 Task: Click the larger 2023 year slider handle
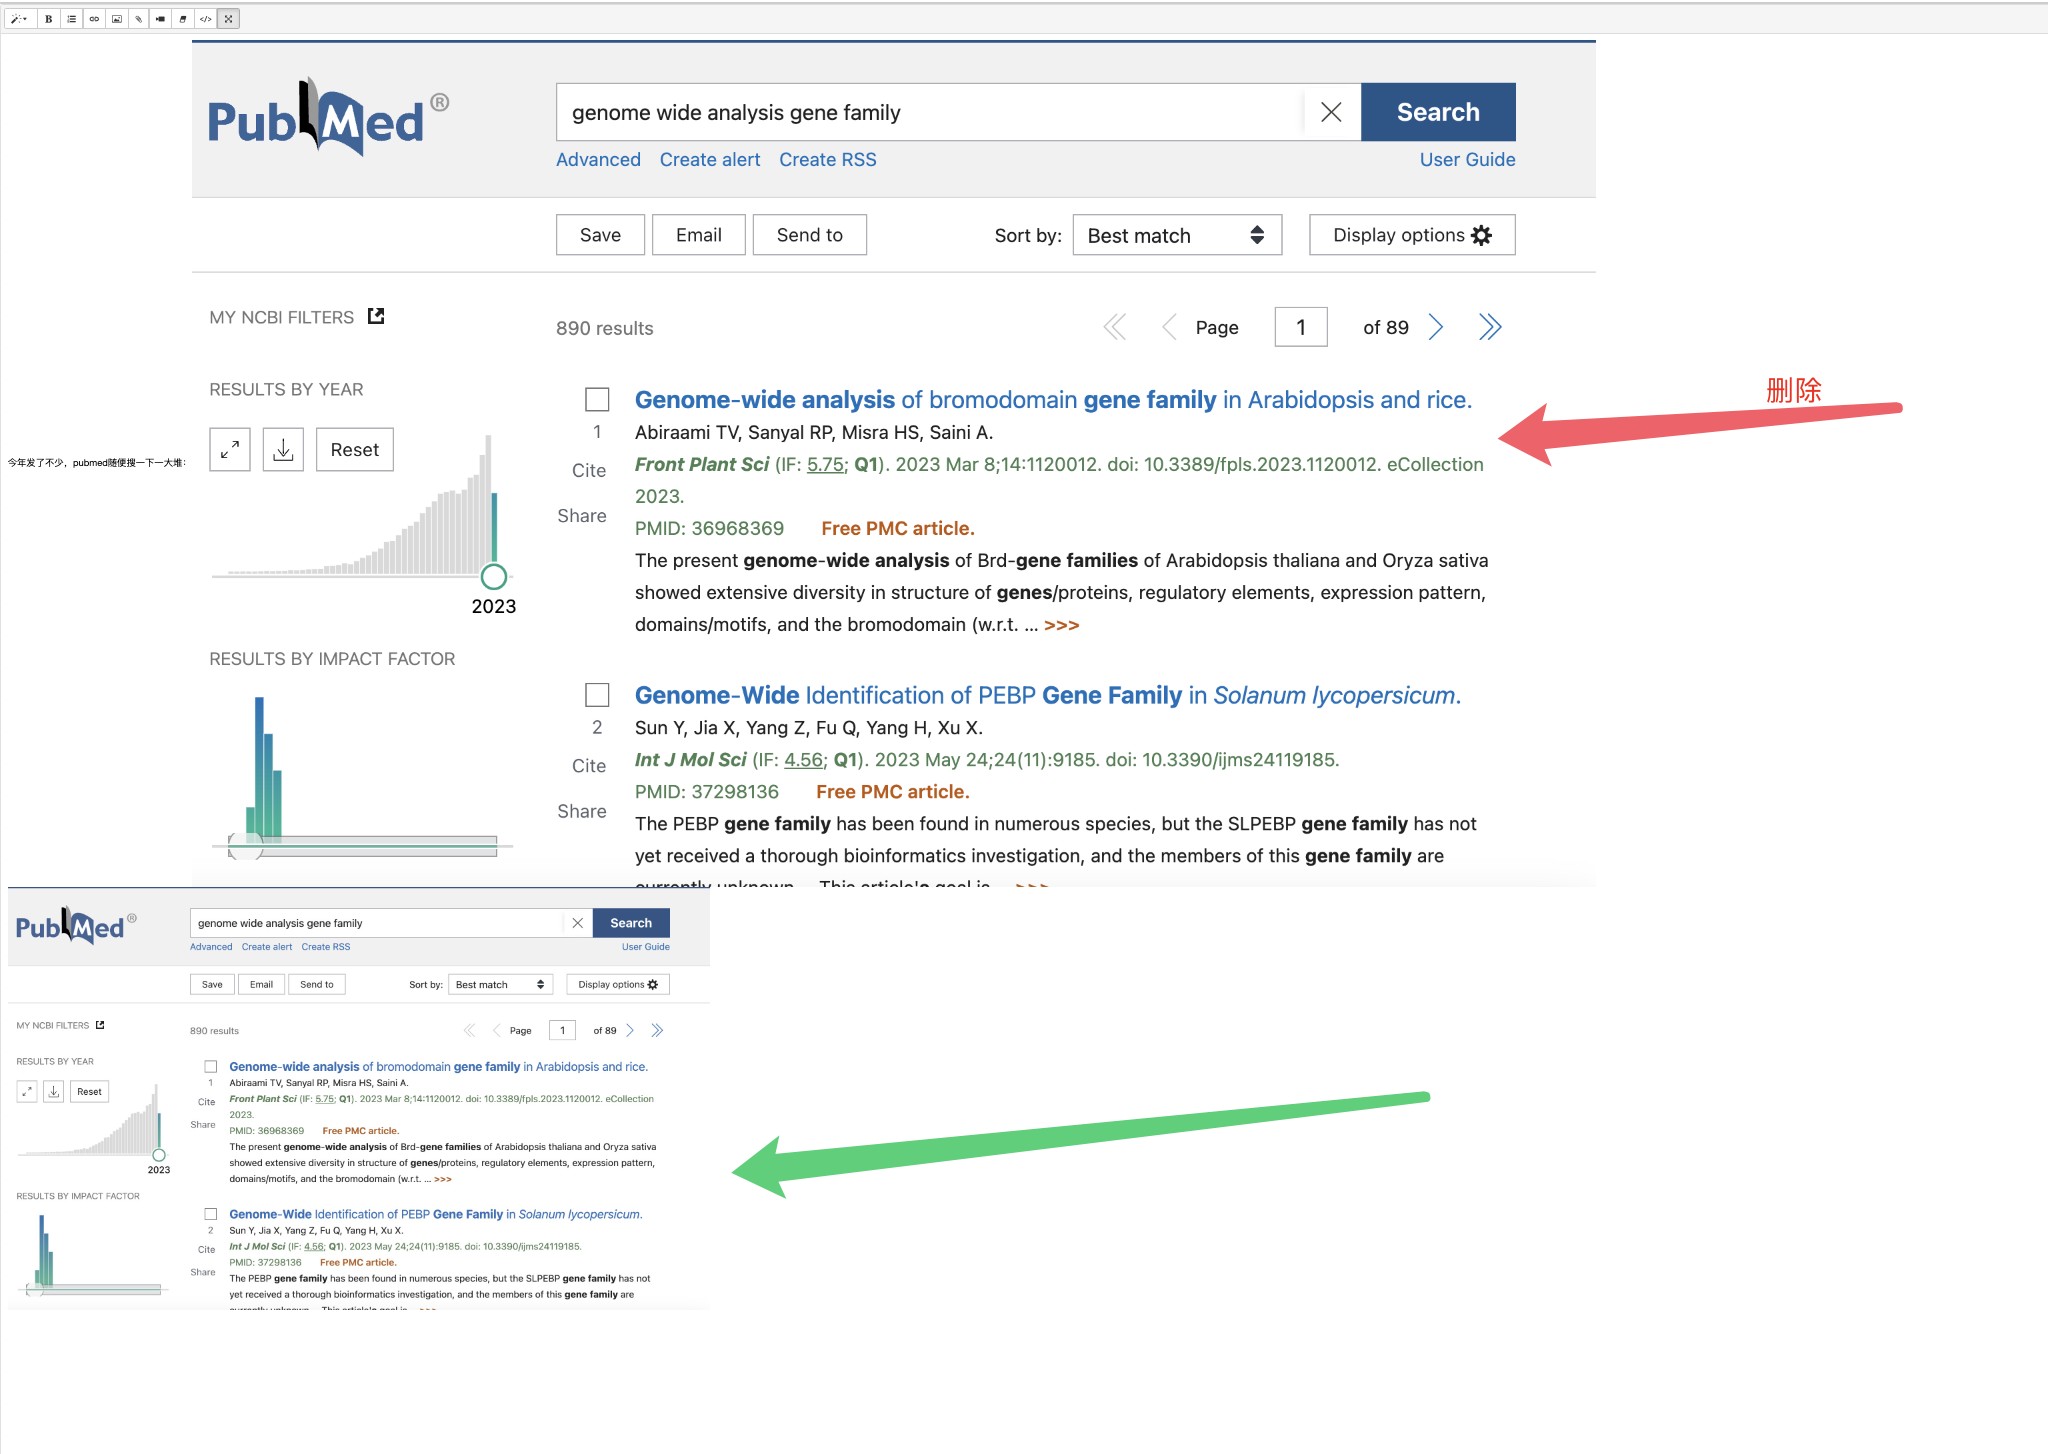(x=494, y=576)
